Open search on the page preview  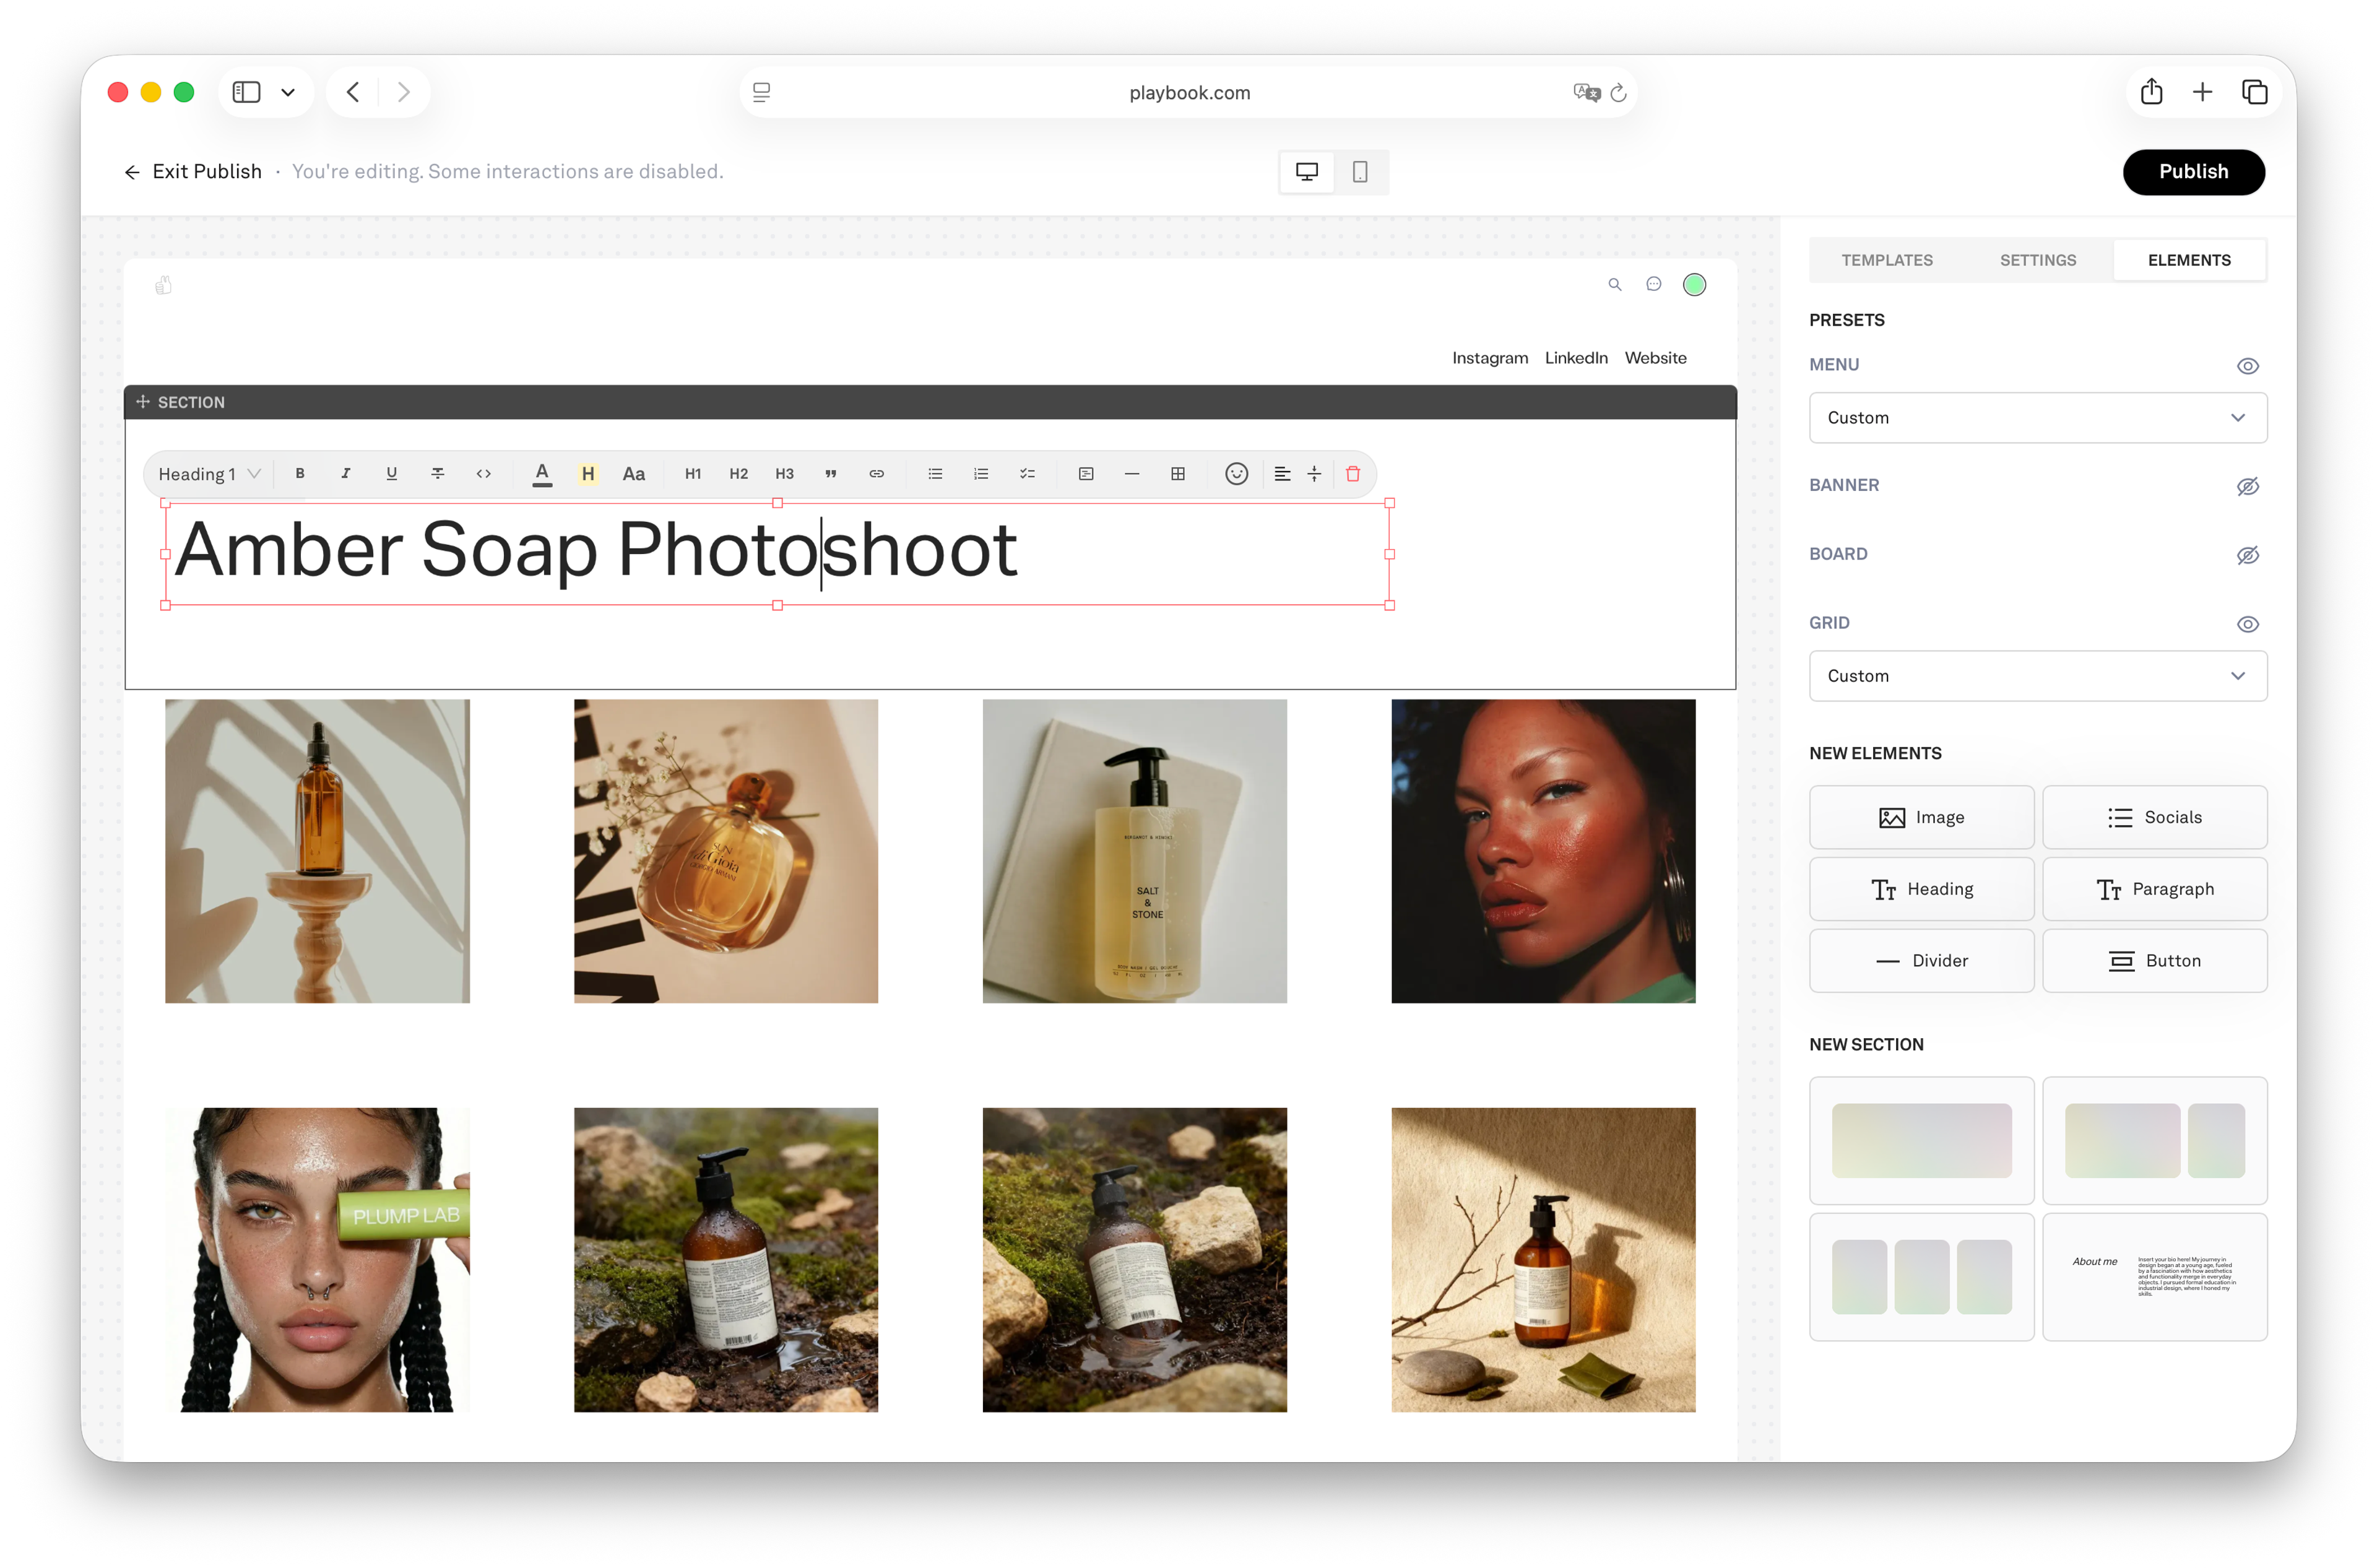tap(1614, 285)
